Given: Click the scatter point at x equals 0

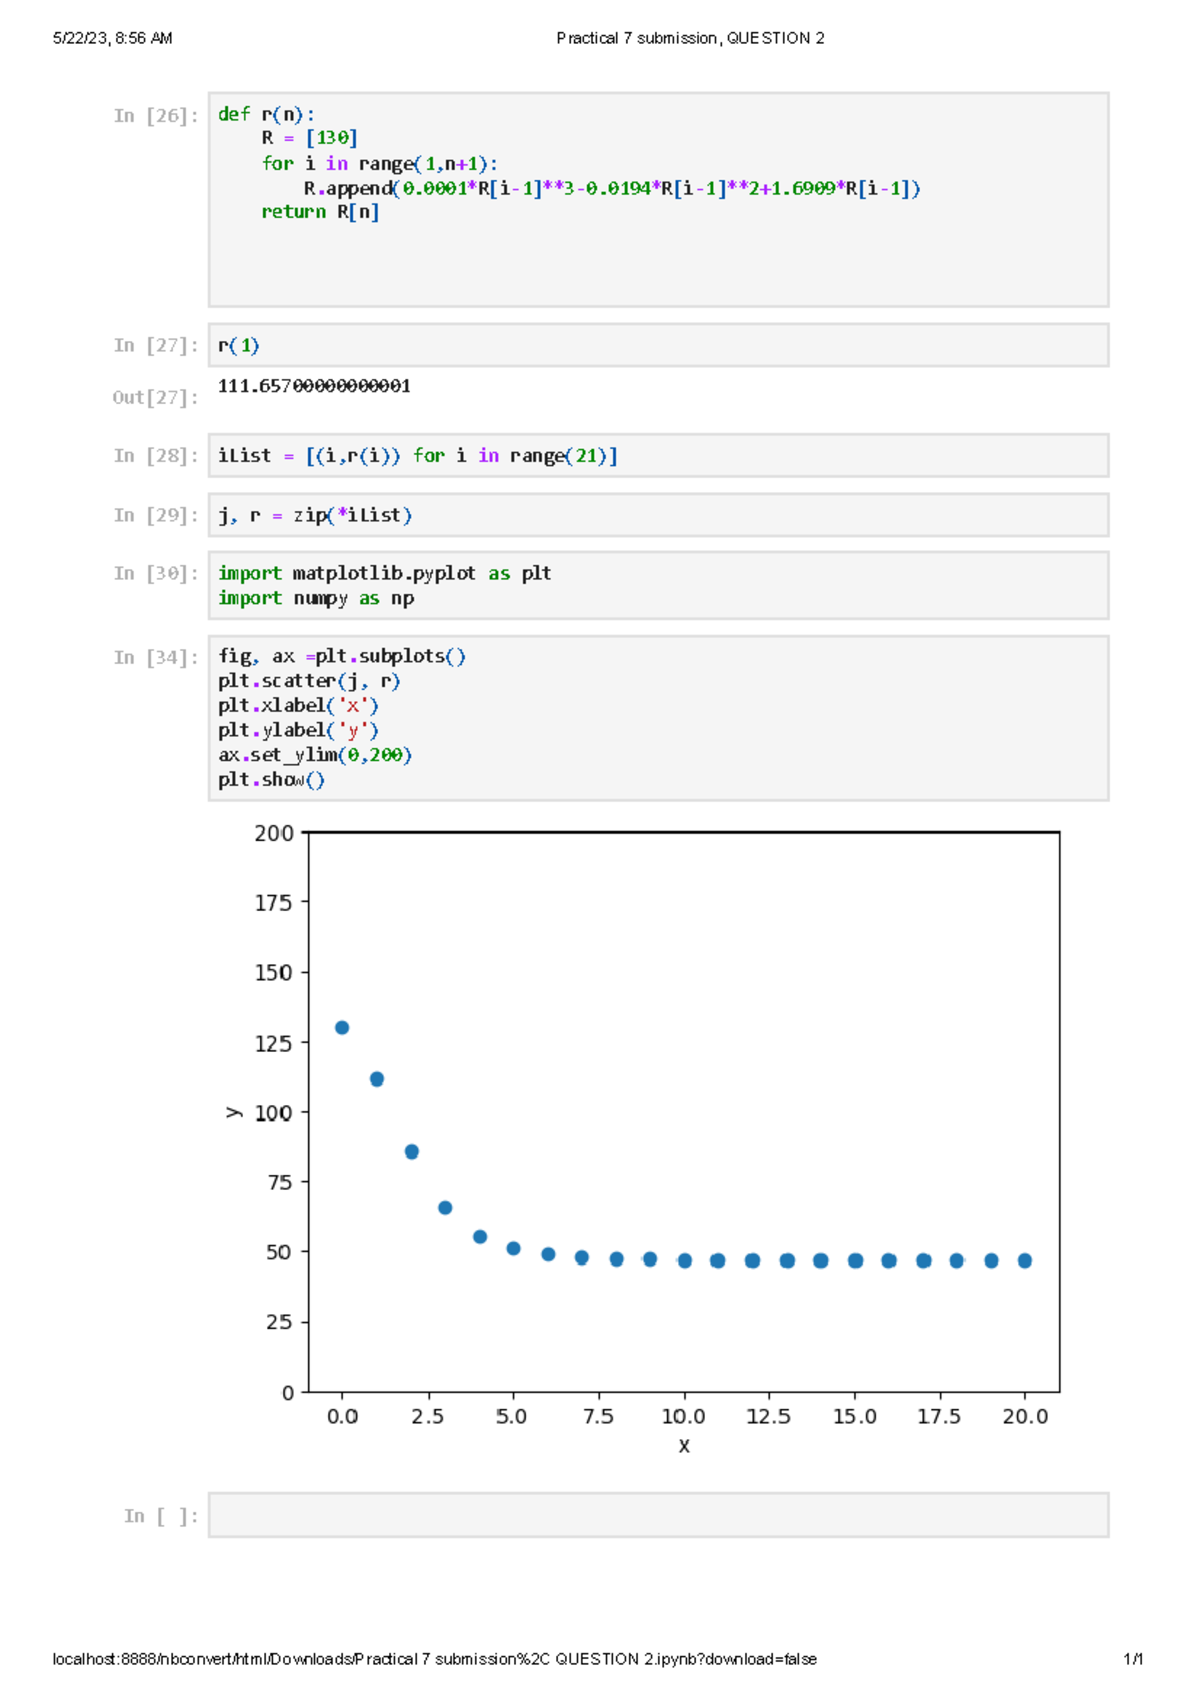Looking at the screenshot, I should click(342, 1028).
